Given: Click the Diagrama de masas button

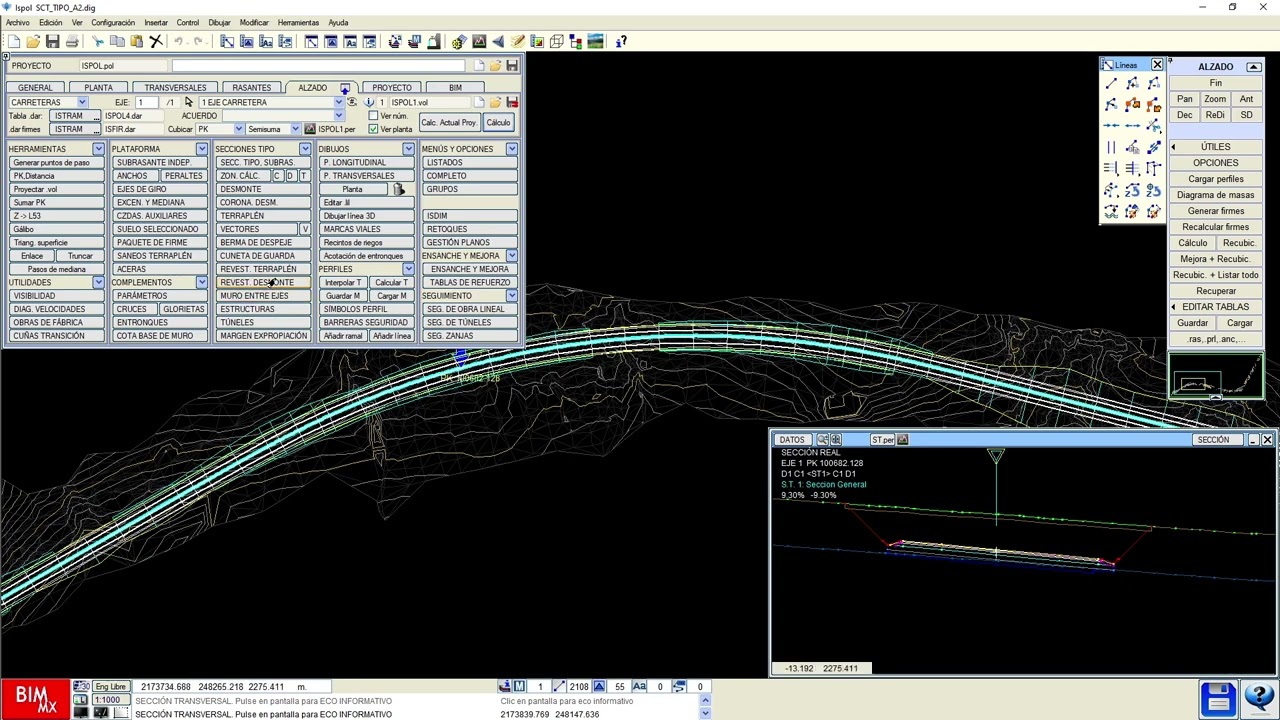Looking at the screenshot, I should tap(1215, 195).
